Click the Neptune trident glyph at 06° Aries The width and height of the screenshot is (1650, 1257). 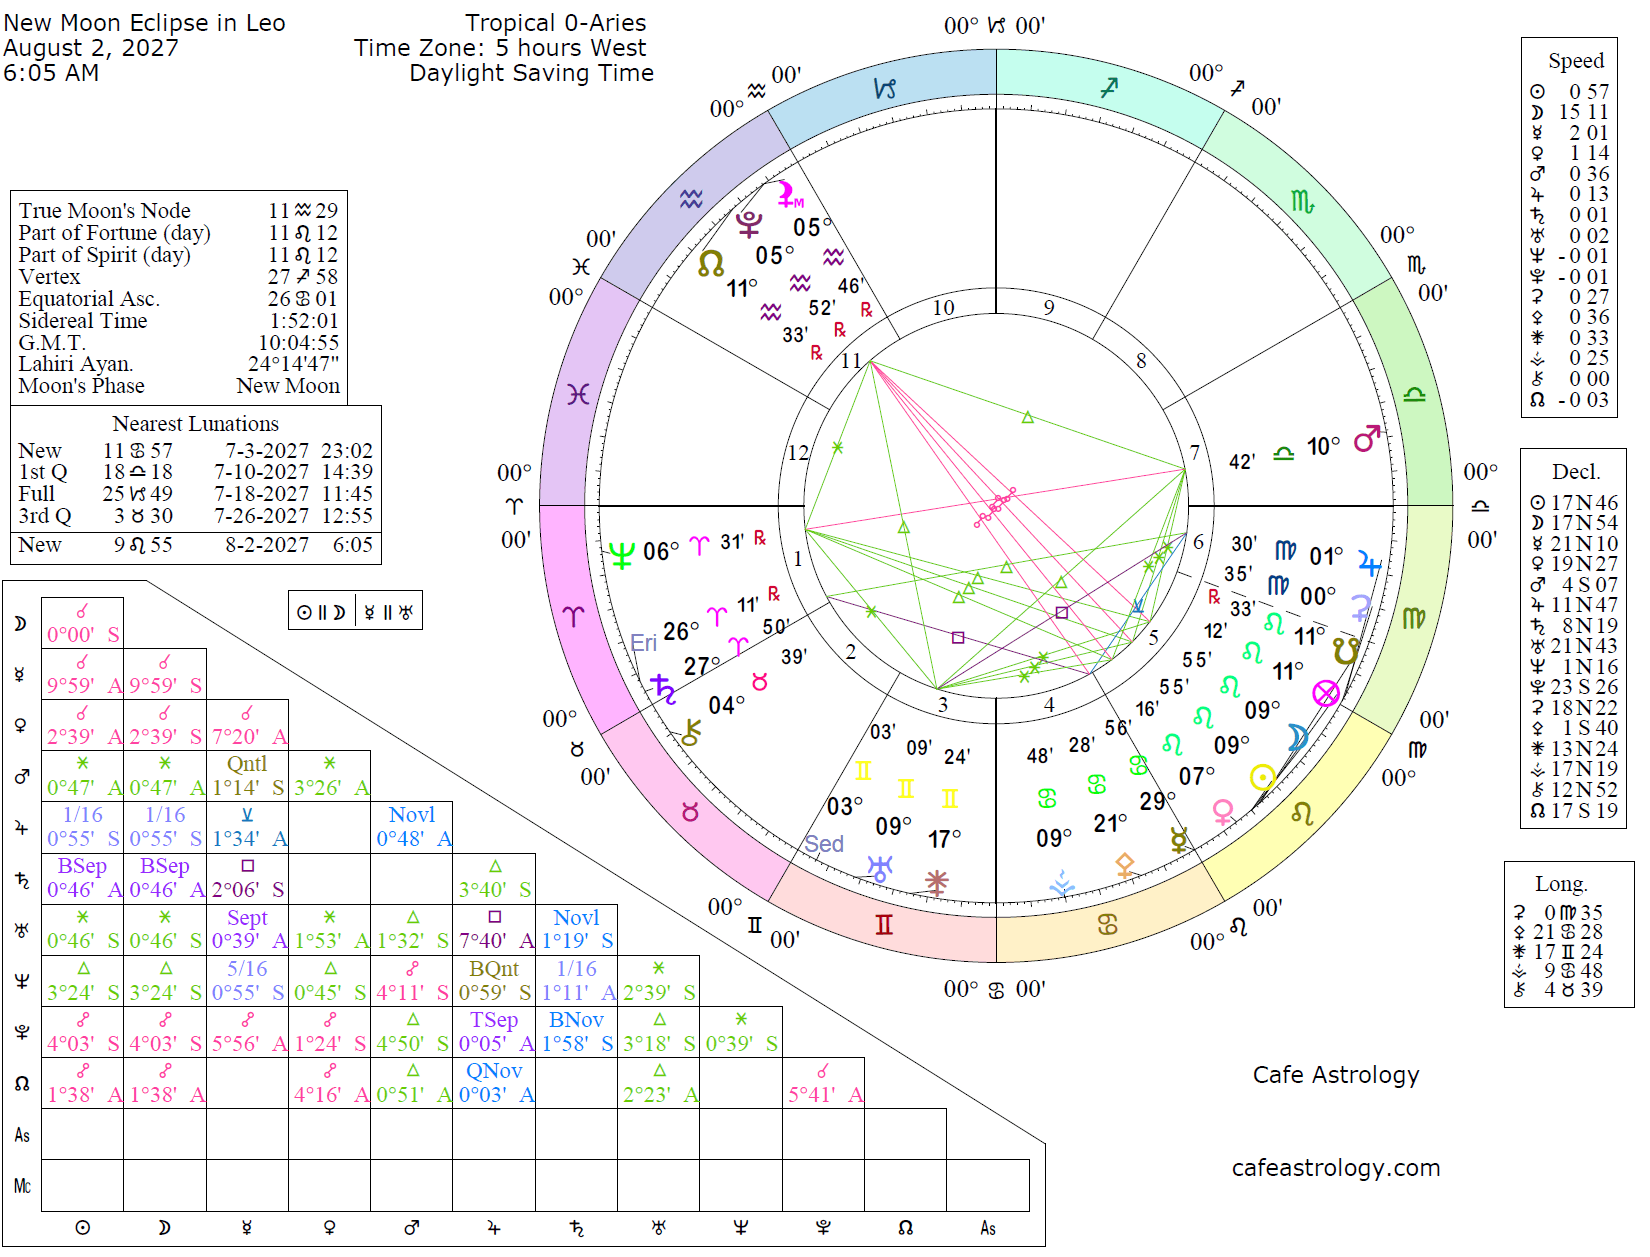coord(622,555)
